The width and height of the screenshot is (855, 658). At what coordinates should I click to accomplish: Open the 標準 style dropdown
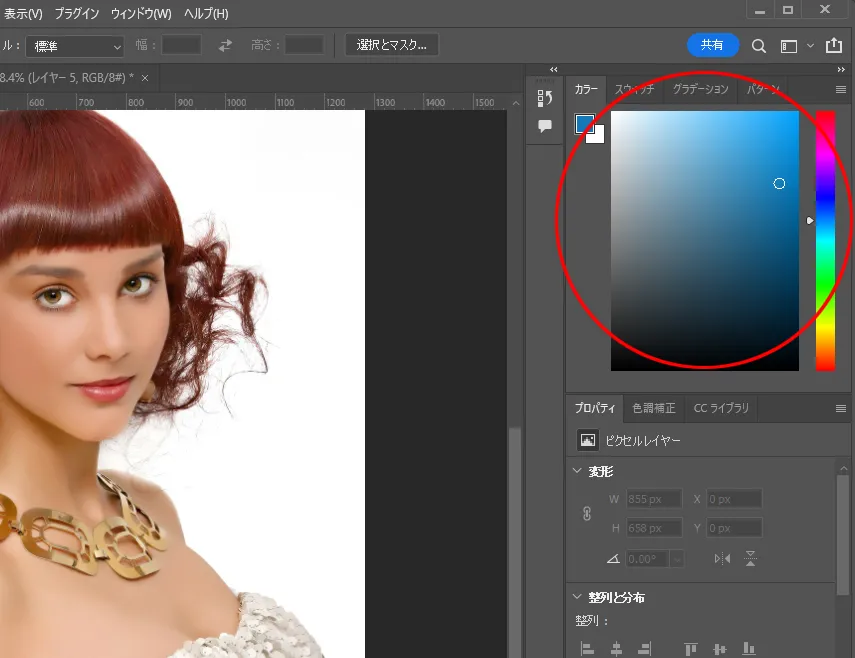[75, 46]
